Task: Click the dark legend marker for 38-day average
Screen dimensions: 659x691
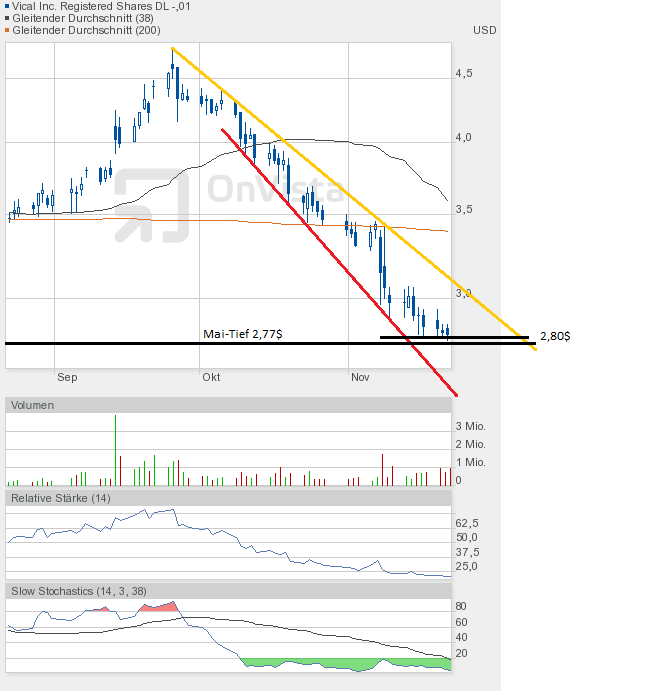Action: tap(7, 18)
